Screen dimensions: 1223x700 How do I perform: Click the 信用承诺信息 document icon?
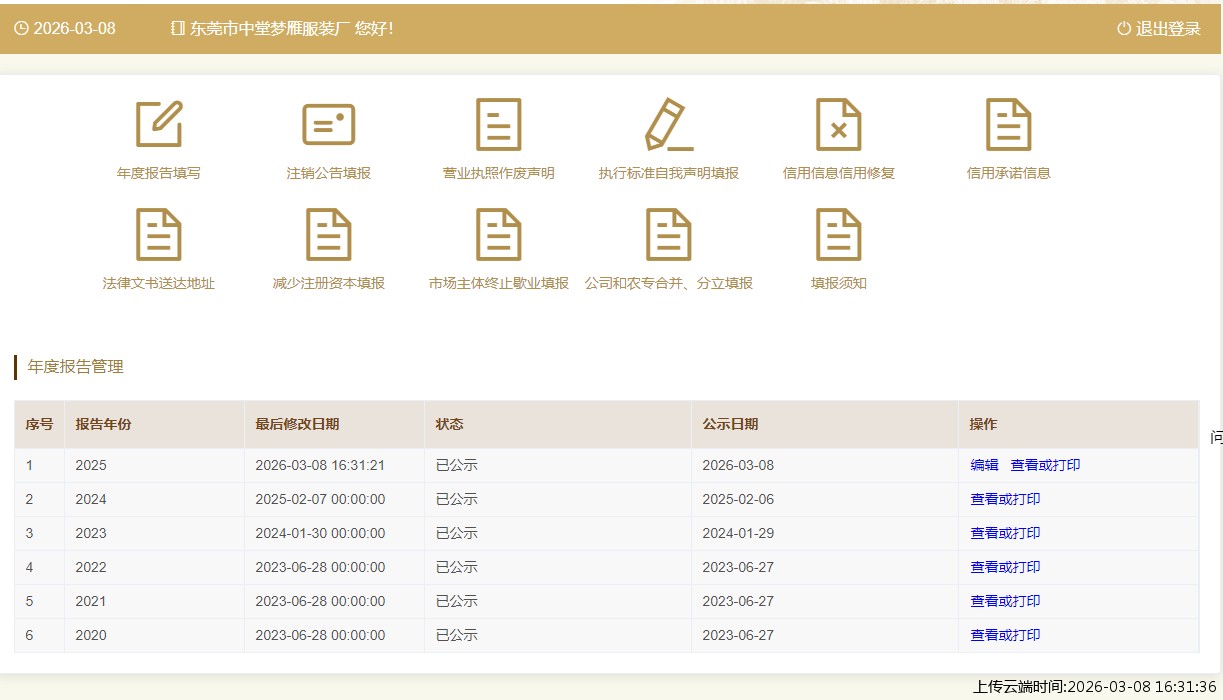point(1008,125)
